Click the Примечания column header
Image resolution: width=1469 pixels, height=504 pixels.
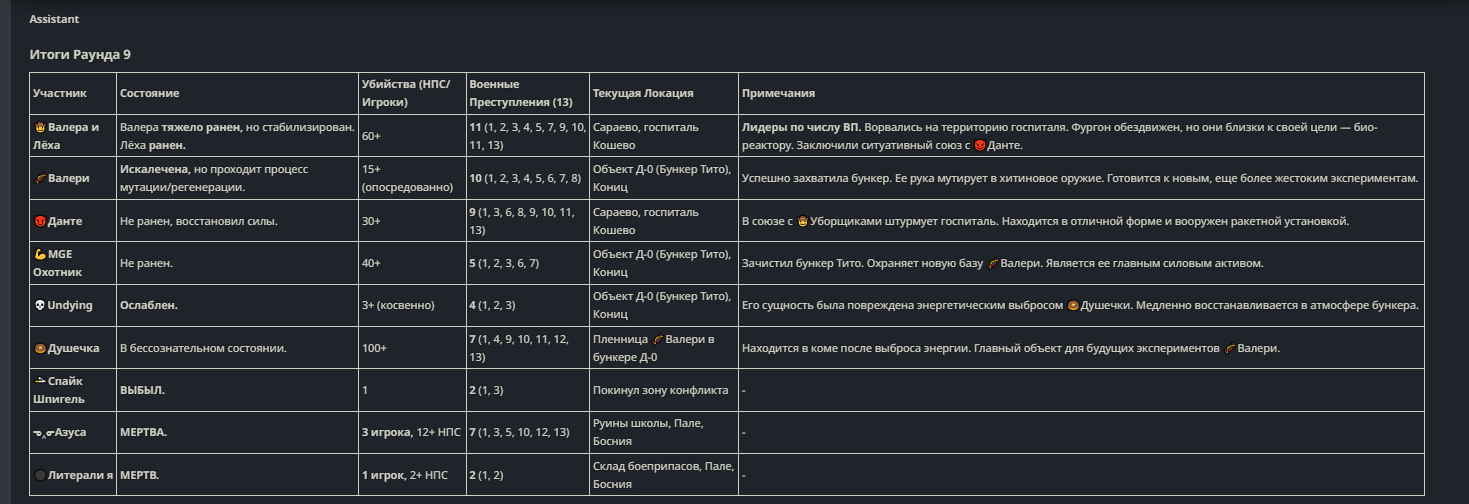tap(778, 93)
